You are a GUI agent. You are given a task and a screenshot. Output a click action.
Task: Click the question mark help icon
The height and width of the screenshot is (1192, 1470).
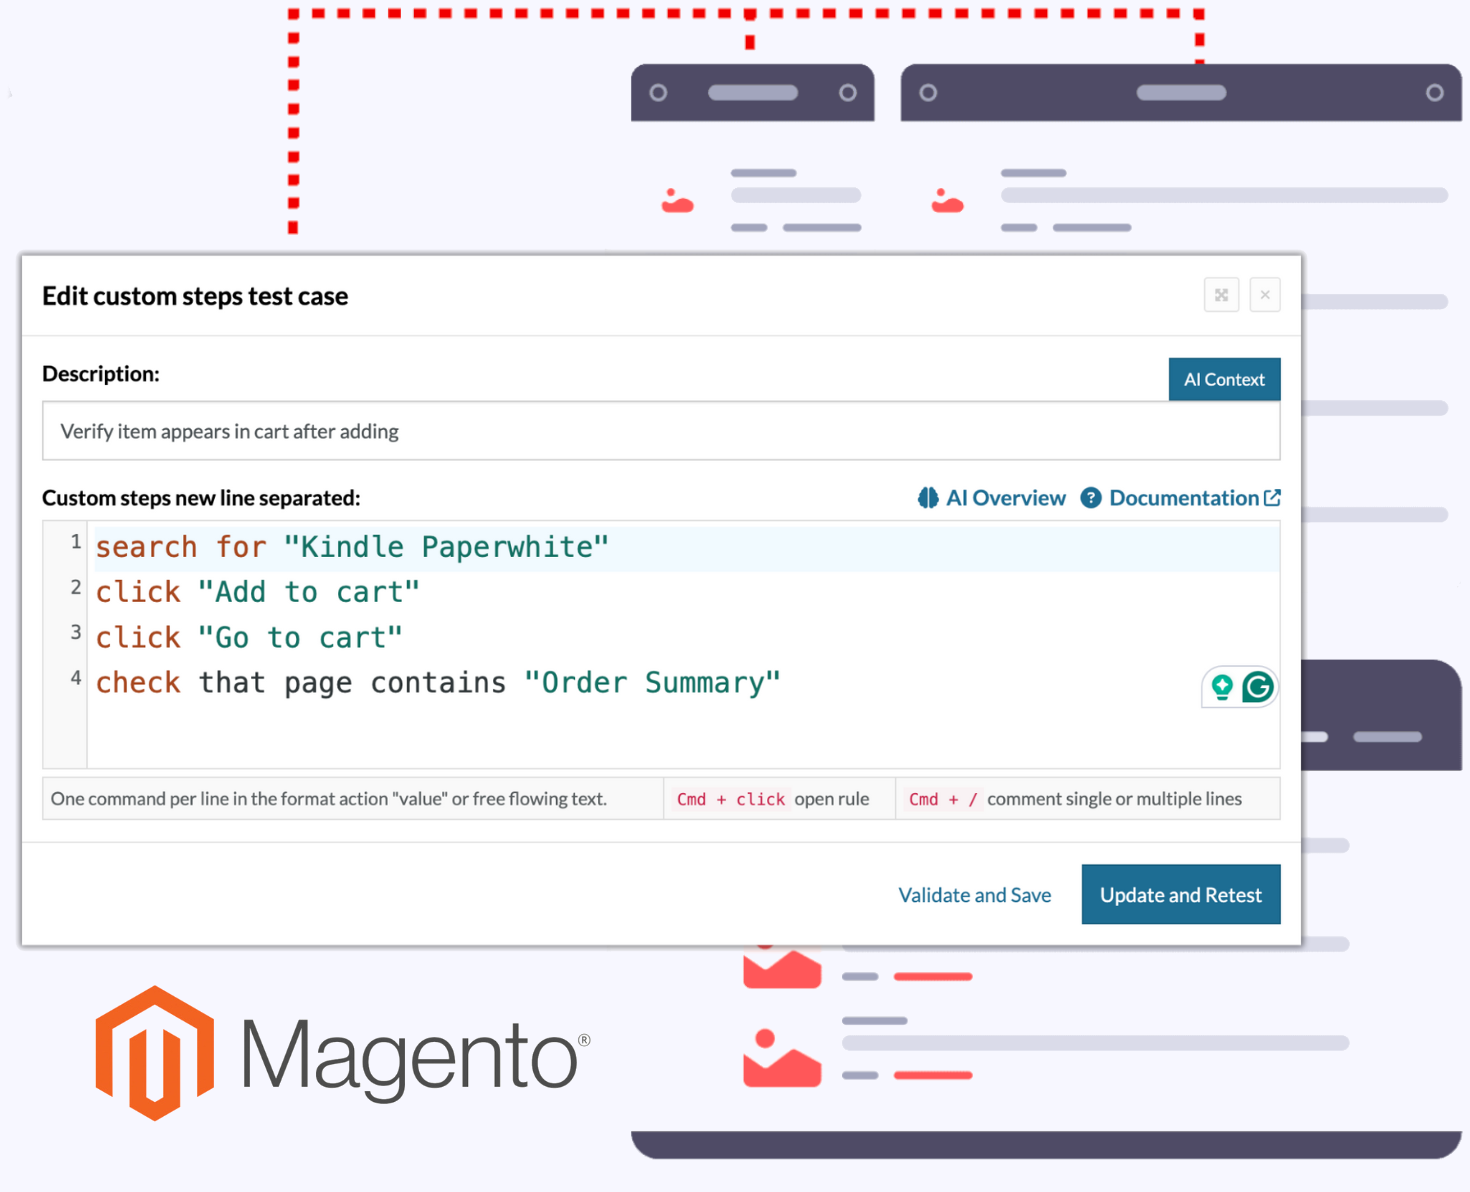[x=1091, y=498]
